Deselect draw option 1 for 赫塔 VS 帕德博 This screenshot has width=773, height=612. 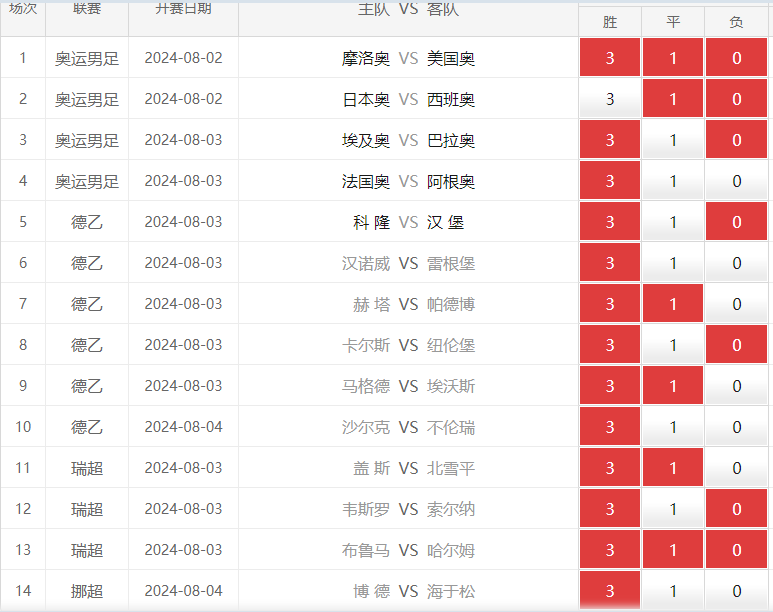(x=673, y=303)
